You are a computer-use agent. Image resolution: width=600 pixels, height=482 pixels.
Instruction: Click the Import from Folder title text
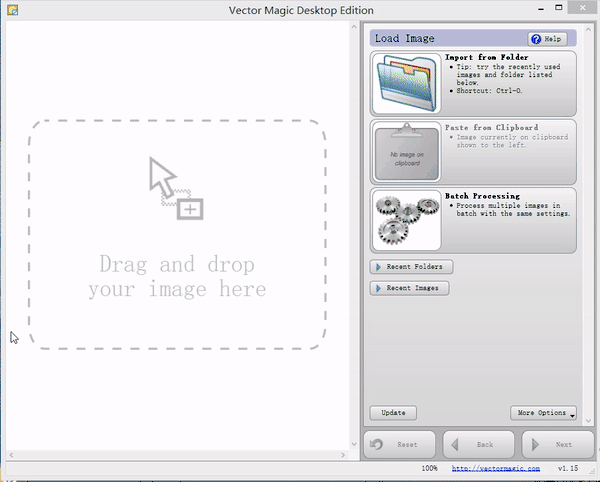tap(486, 57)
